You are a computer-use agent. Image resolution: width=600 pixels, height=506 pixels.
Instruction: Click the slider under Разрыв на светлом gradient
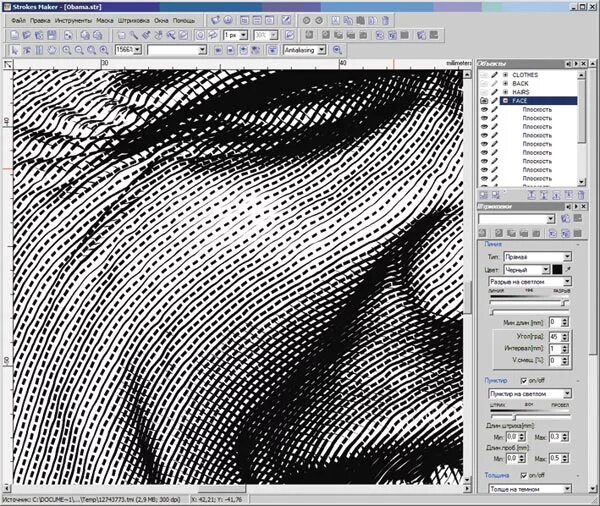[528, 303]
